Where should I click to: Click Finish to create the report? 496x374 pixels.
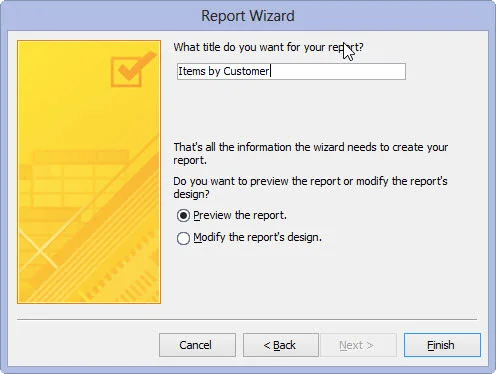coord(442,345)
